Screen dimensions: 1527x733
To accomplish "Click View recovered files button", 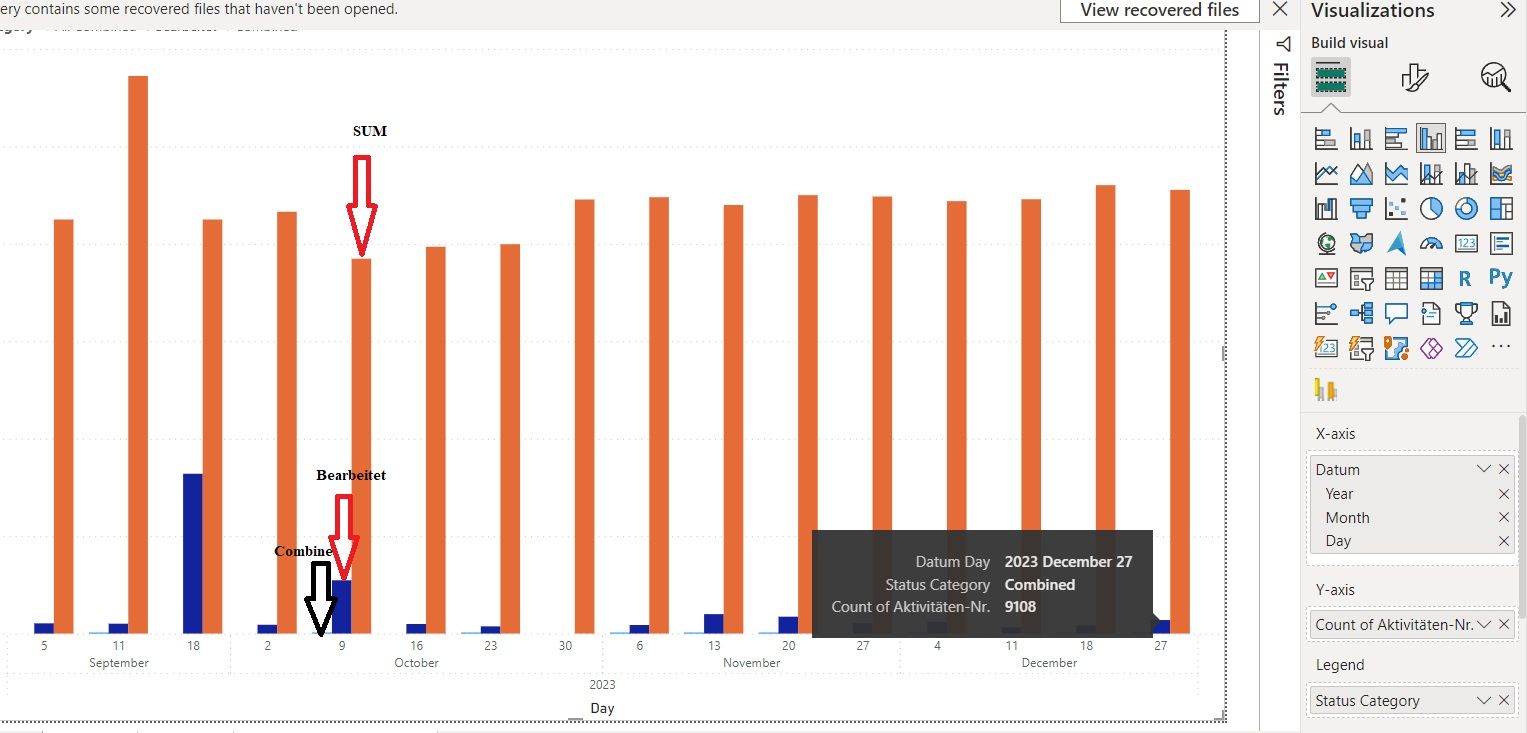I will [1160, 10].
